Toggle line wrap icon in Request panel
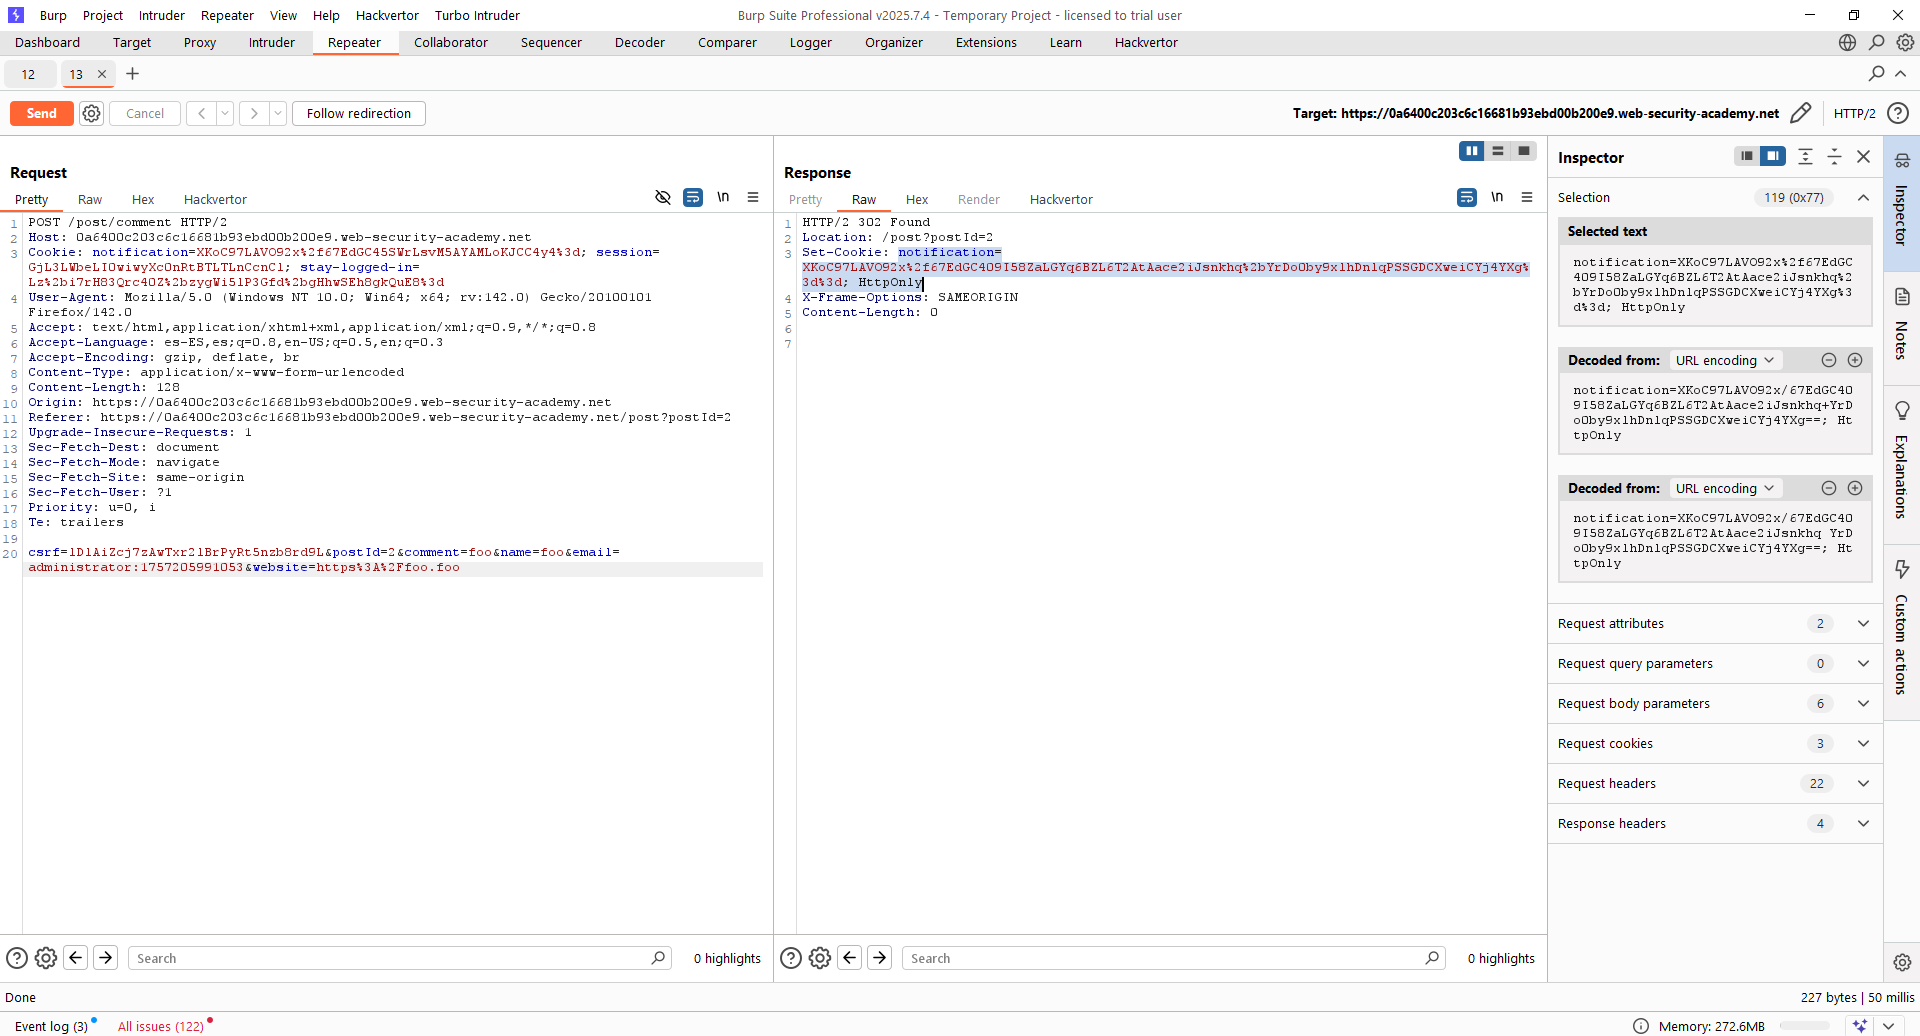1920x1036 pixels. pyautogui.click(x=692, y=198)
